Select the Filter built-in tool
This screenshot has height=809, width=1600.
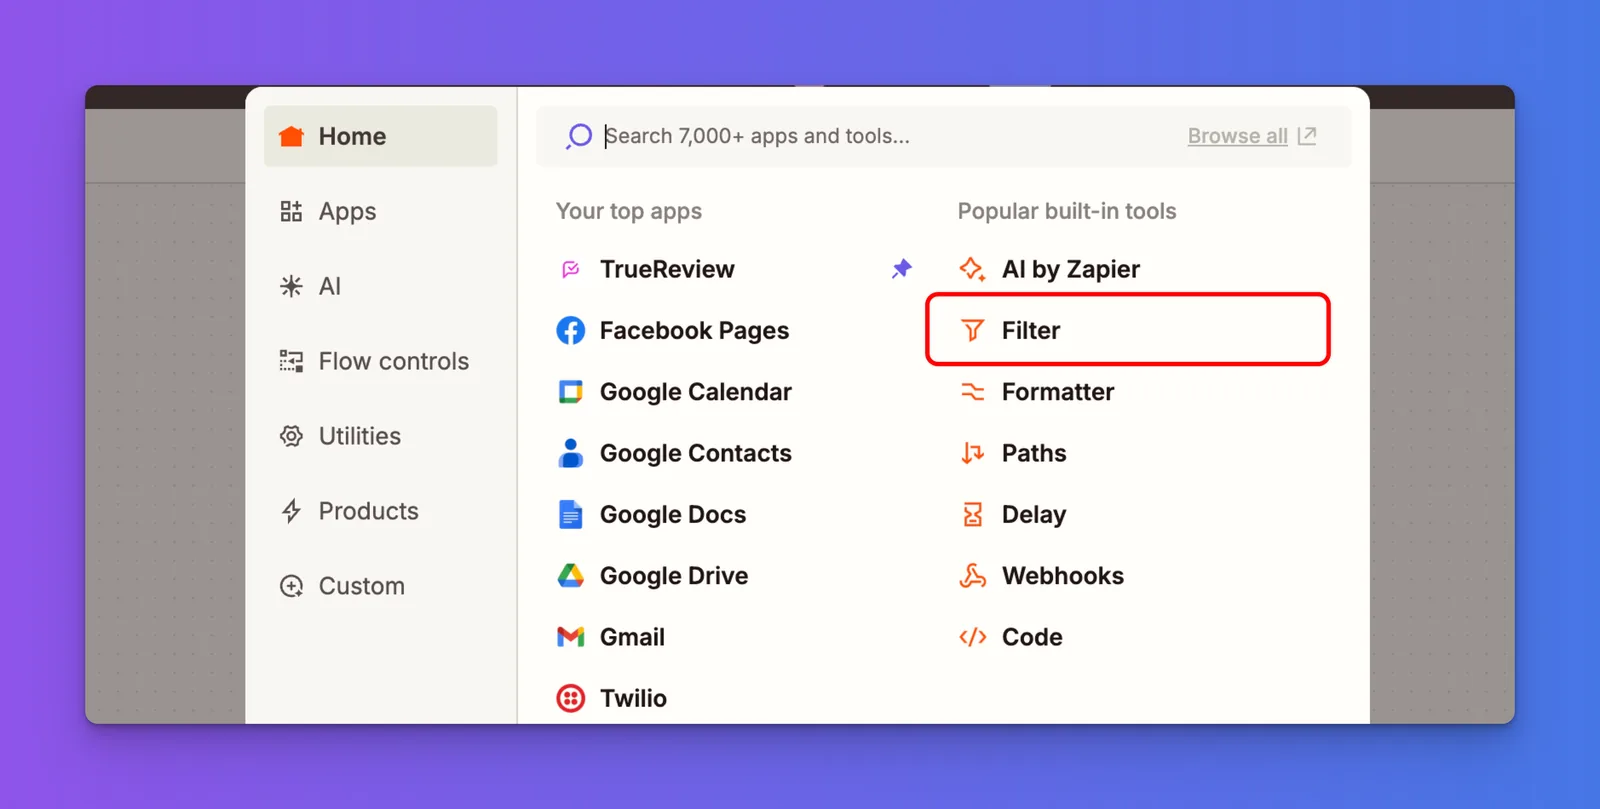[1129, 330]
